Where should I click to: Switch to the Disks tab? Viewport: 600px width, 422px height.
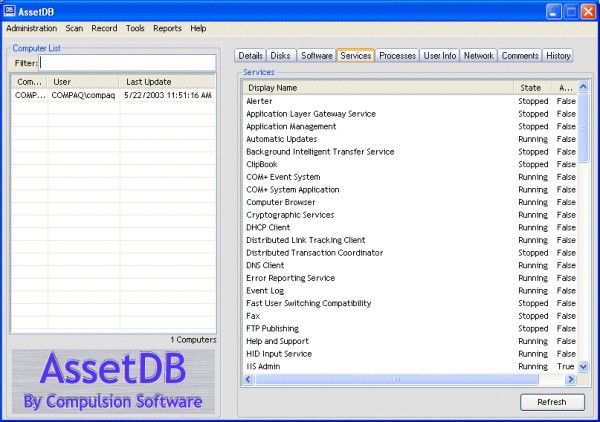coord(280,55)
